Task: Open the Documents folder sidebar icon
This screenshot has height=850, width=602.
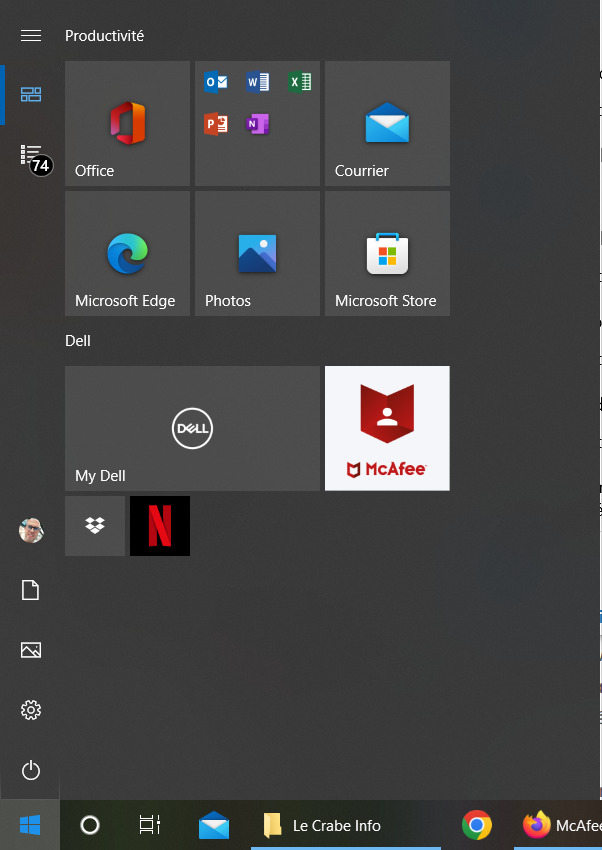Action: click(31, 590)
